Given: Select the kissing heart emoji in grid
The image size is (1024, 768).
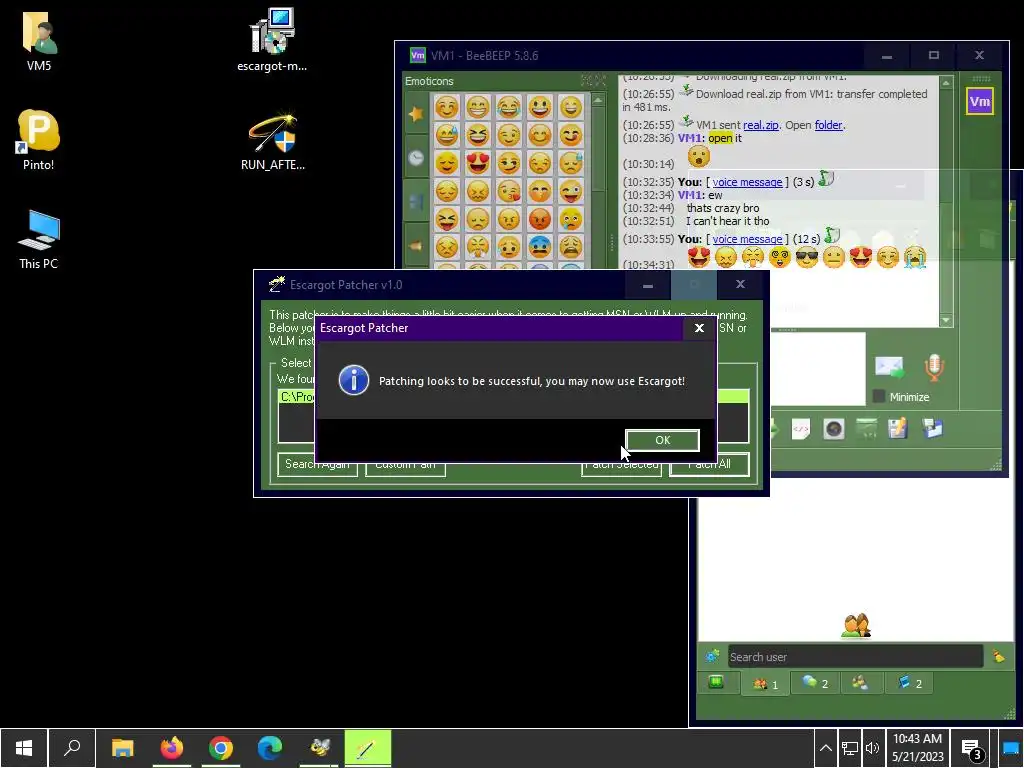Looking at the screenshot, I should coord(509,191).
